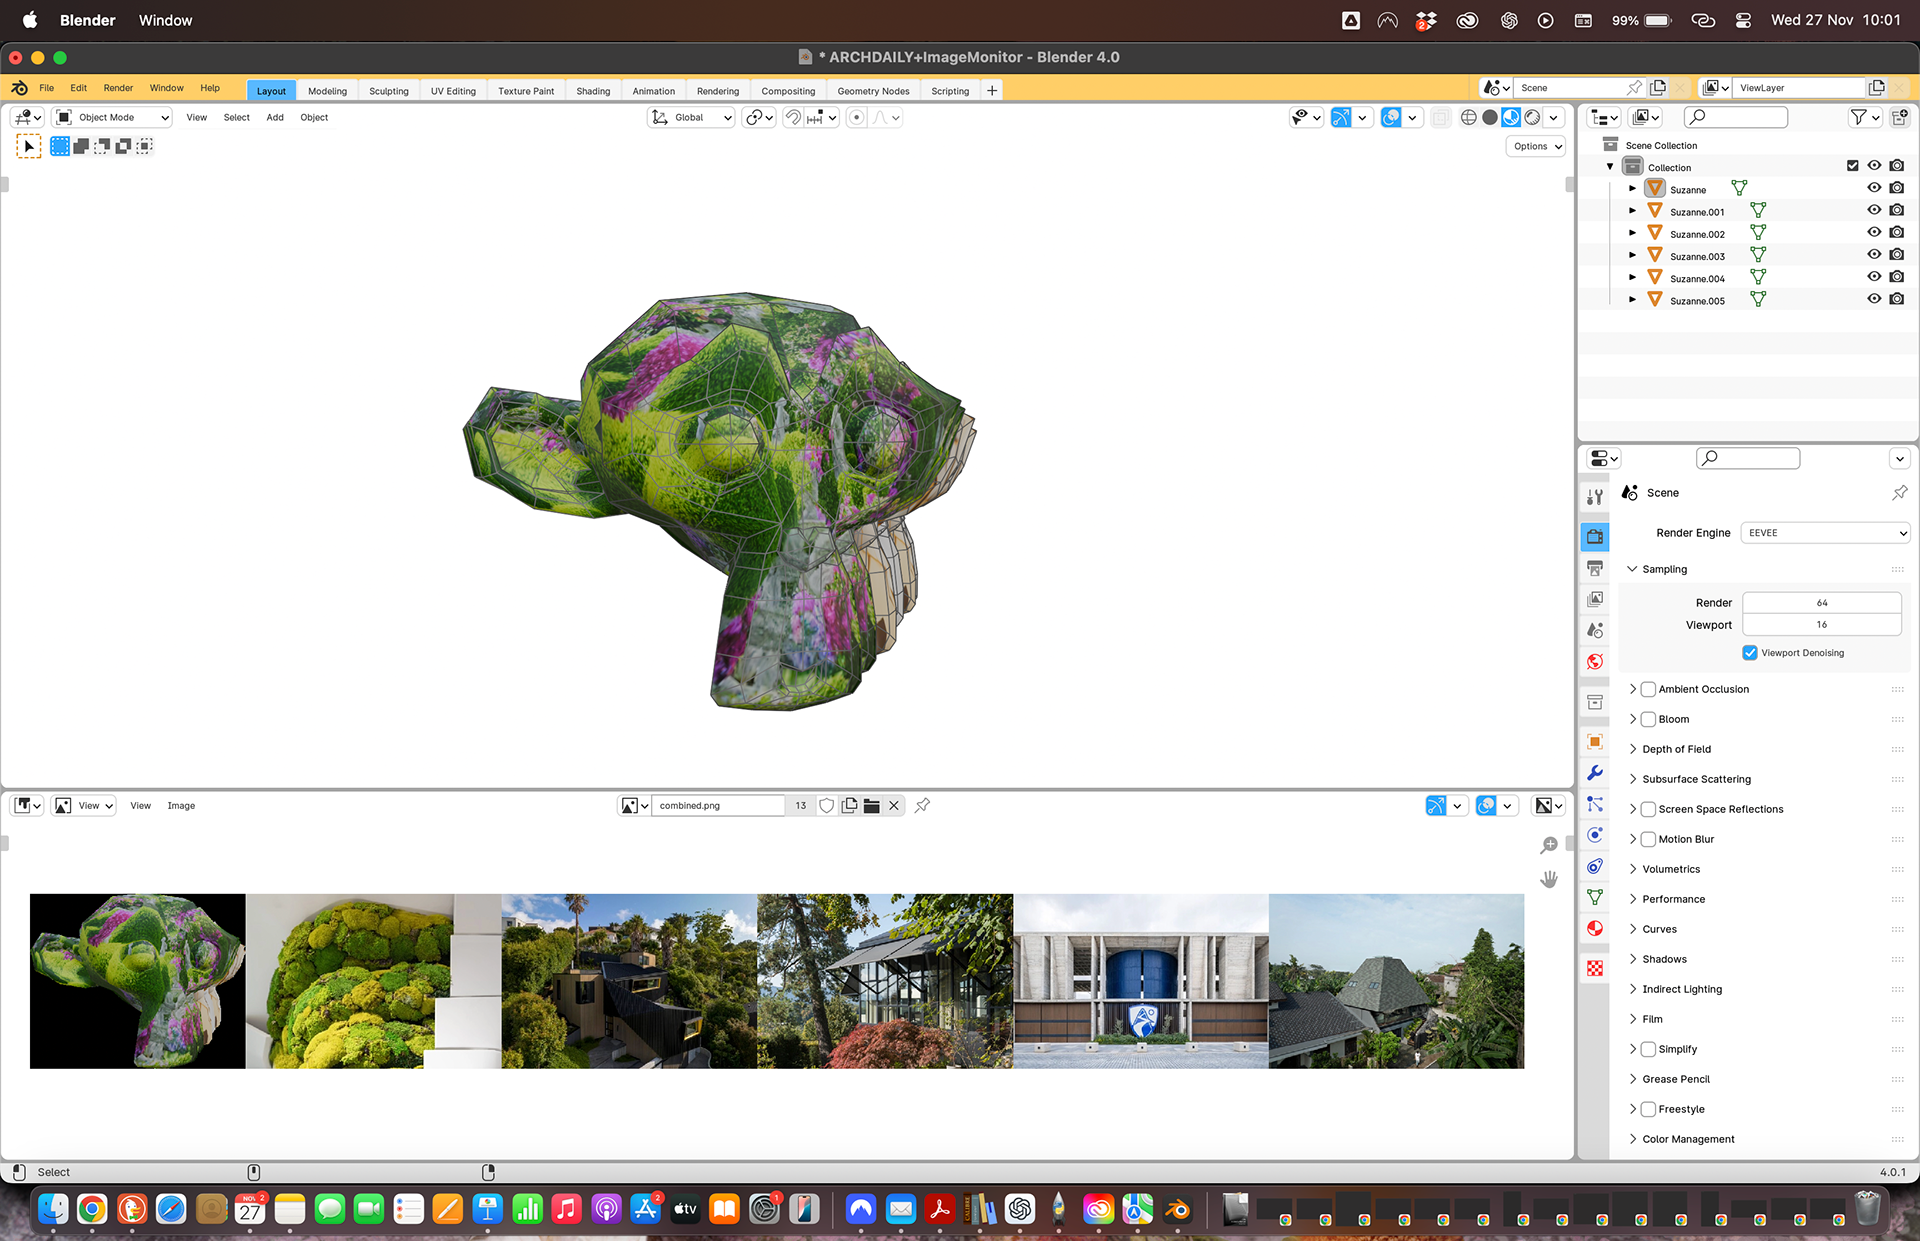Image resolution: width=1920 pixels, height=1241 pixels.
Task: Toggle viewport overlays button
Action: pos(1391,118)
